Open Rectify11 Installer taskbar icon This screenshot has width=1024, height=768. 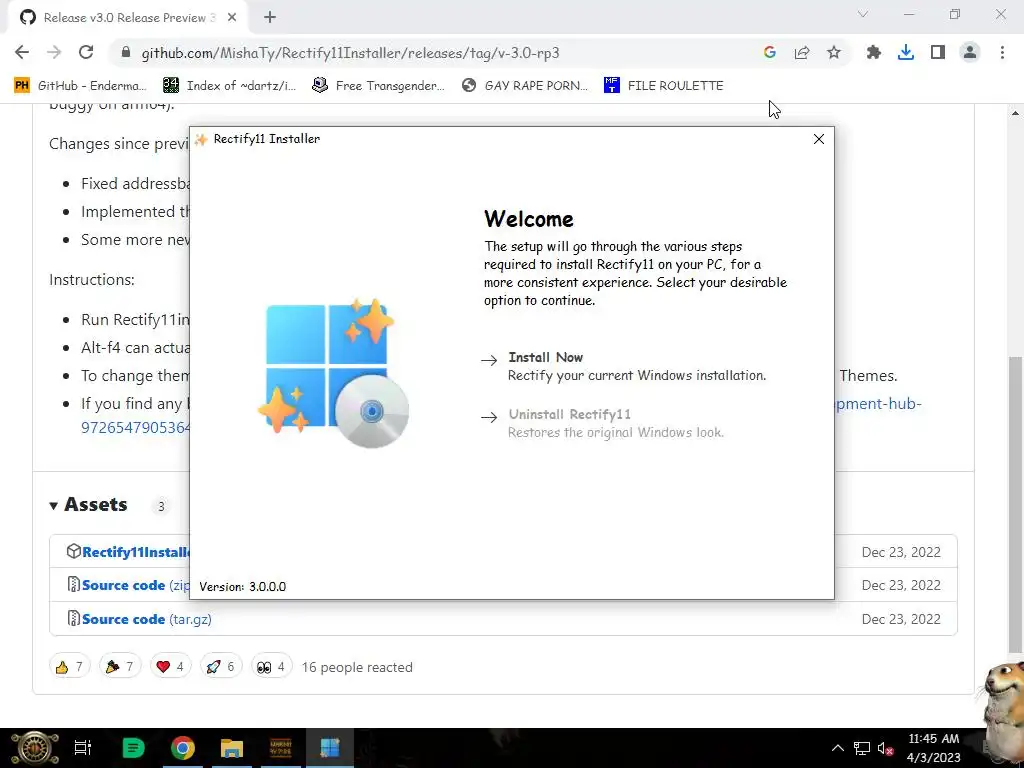[x=330, y=748]
